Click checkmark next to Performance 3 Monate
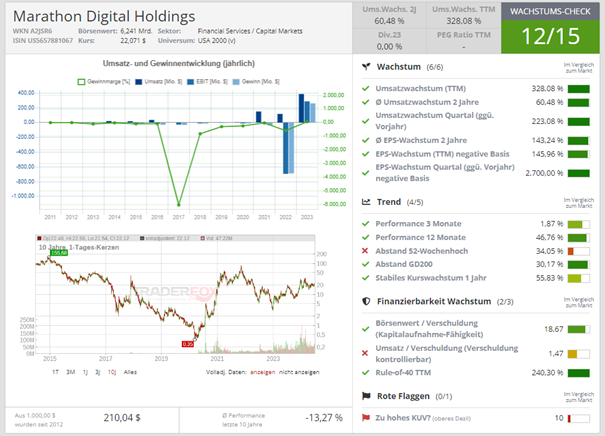The height and width of the screenshot is (436, 605). coord(365,224)
